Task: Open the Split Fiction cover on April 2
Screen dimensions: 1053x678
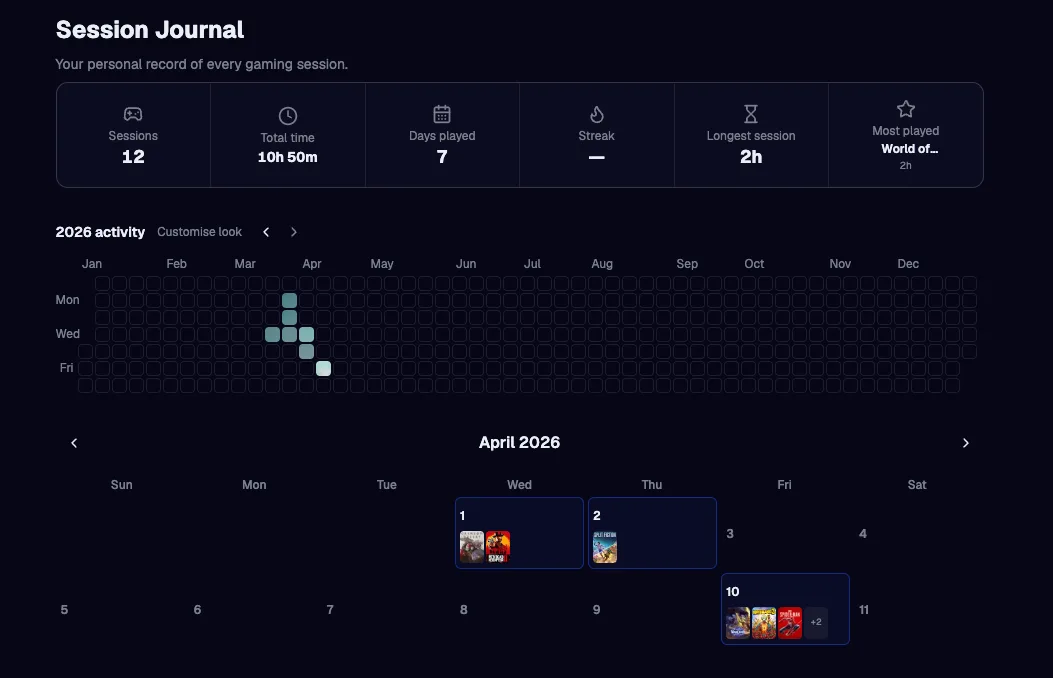Action: coord(605,547)
